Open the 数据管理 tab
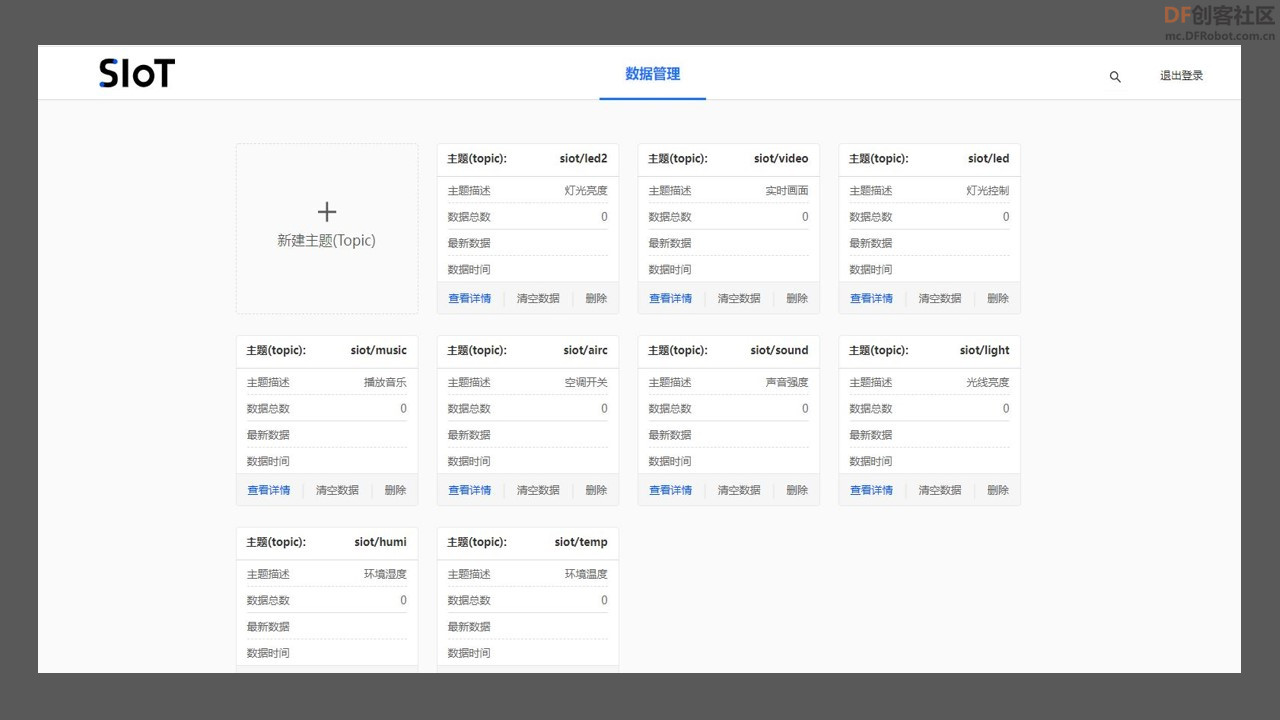Viewport: 1280px width, 720px height. [x=653, y=74]
